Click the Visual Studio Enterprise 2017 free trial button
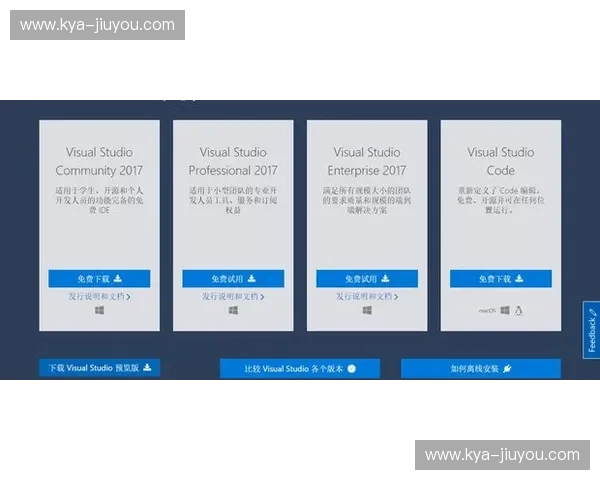 367,278
